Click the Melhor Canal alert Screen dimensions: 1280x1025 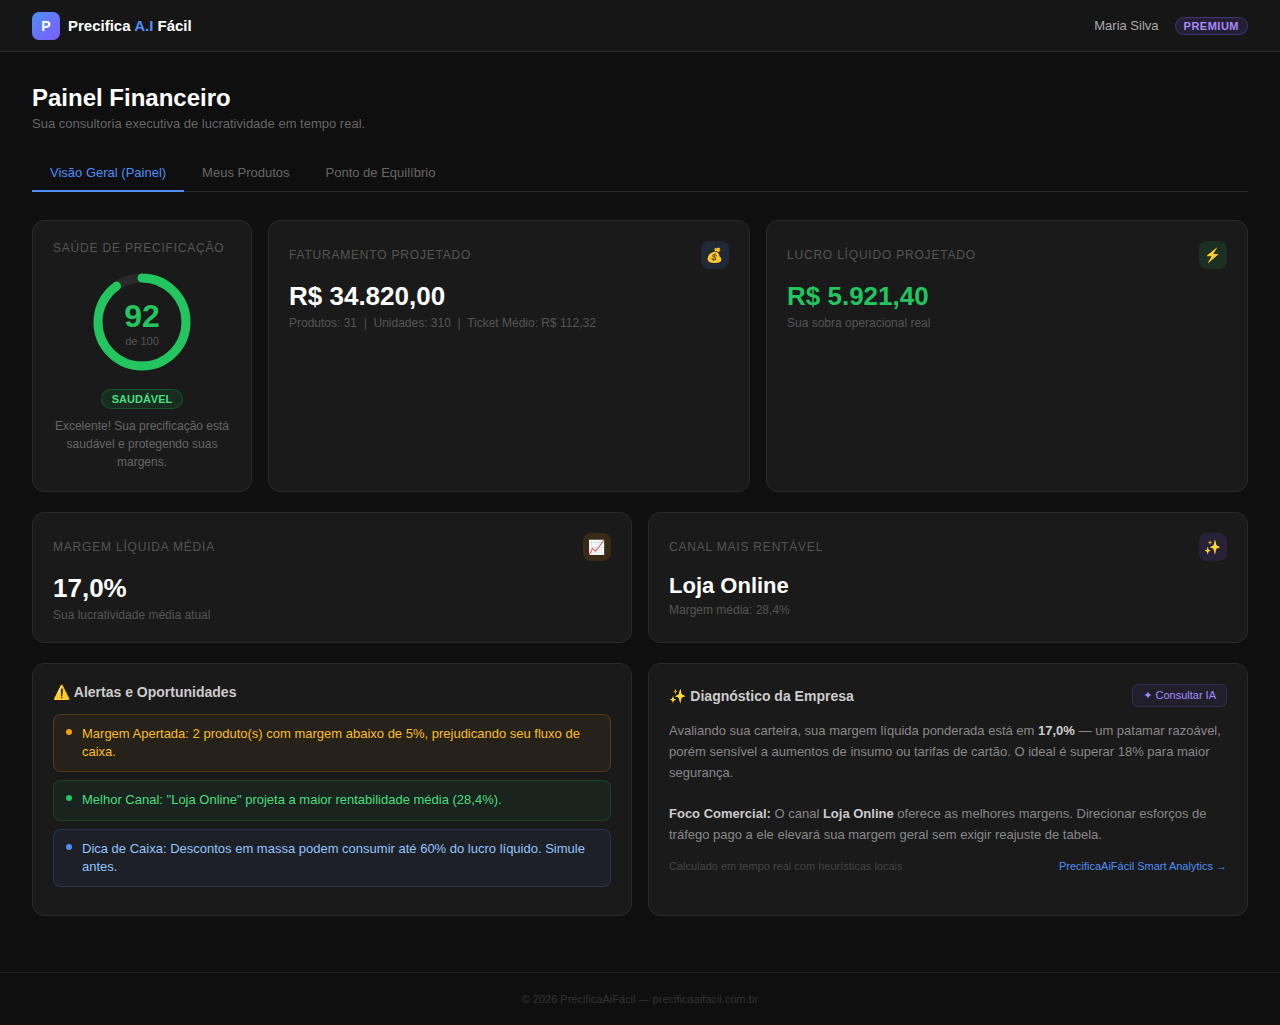pos(332,800)
